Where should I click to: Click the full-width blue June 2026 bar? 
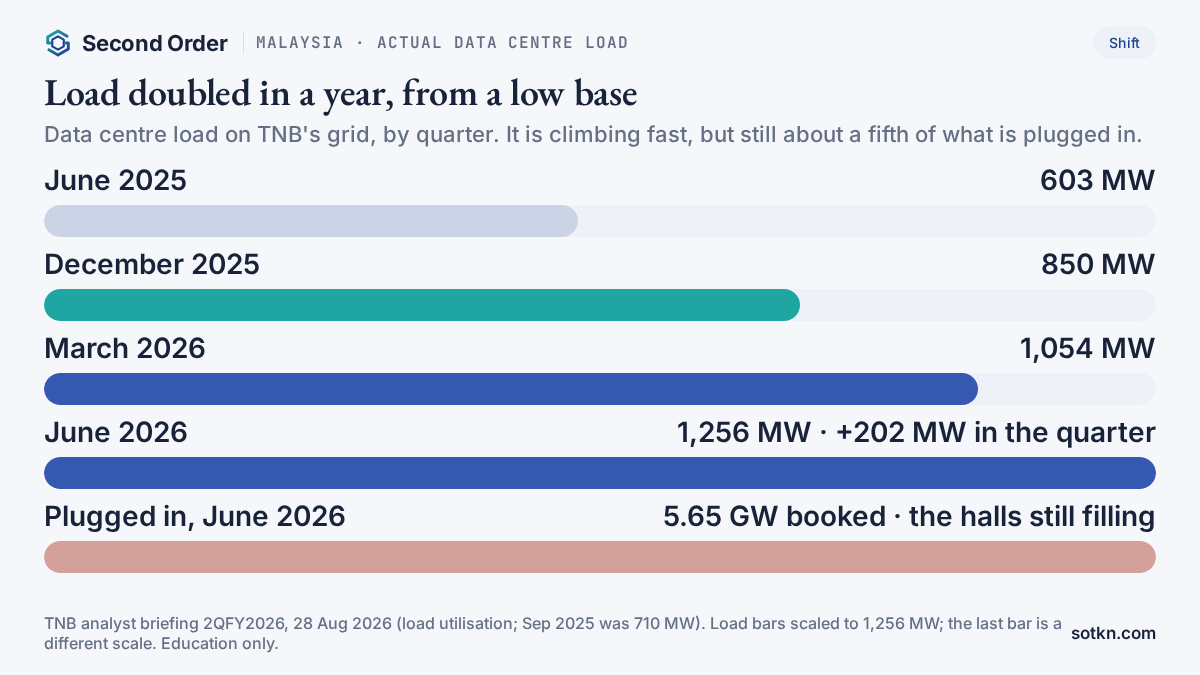600,473
